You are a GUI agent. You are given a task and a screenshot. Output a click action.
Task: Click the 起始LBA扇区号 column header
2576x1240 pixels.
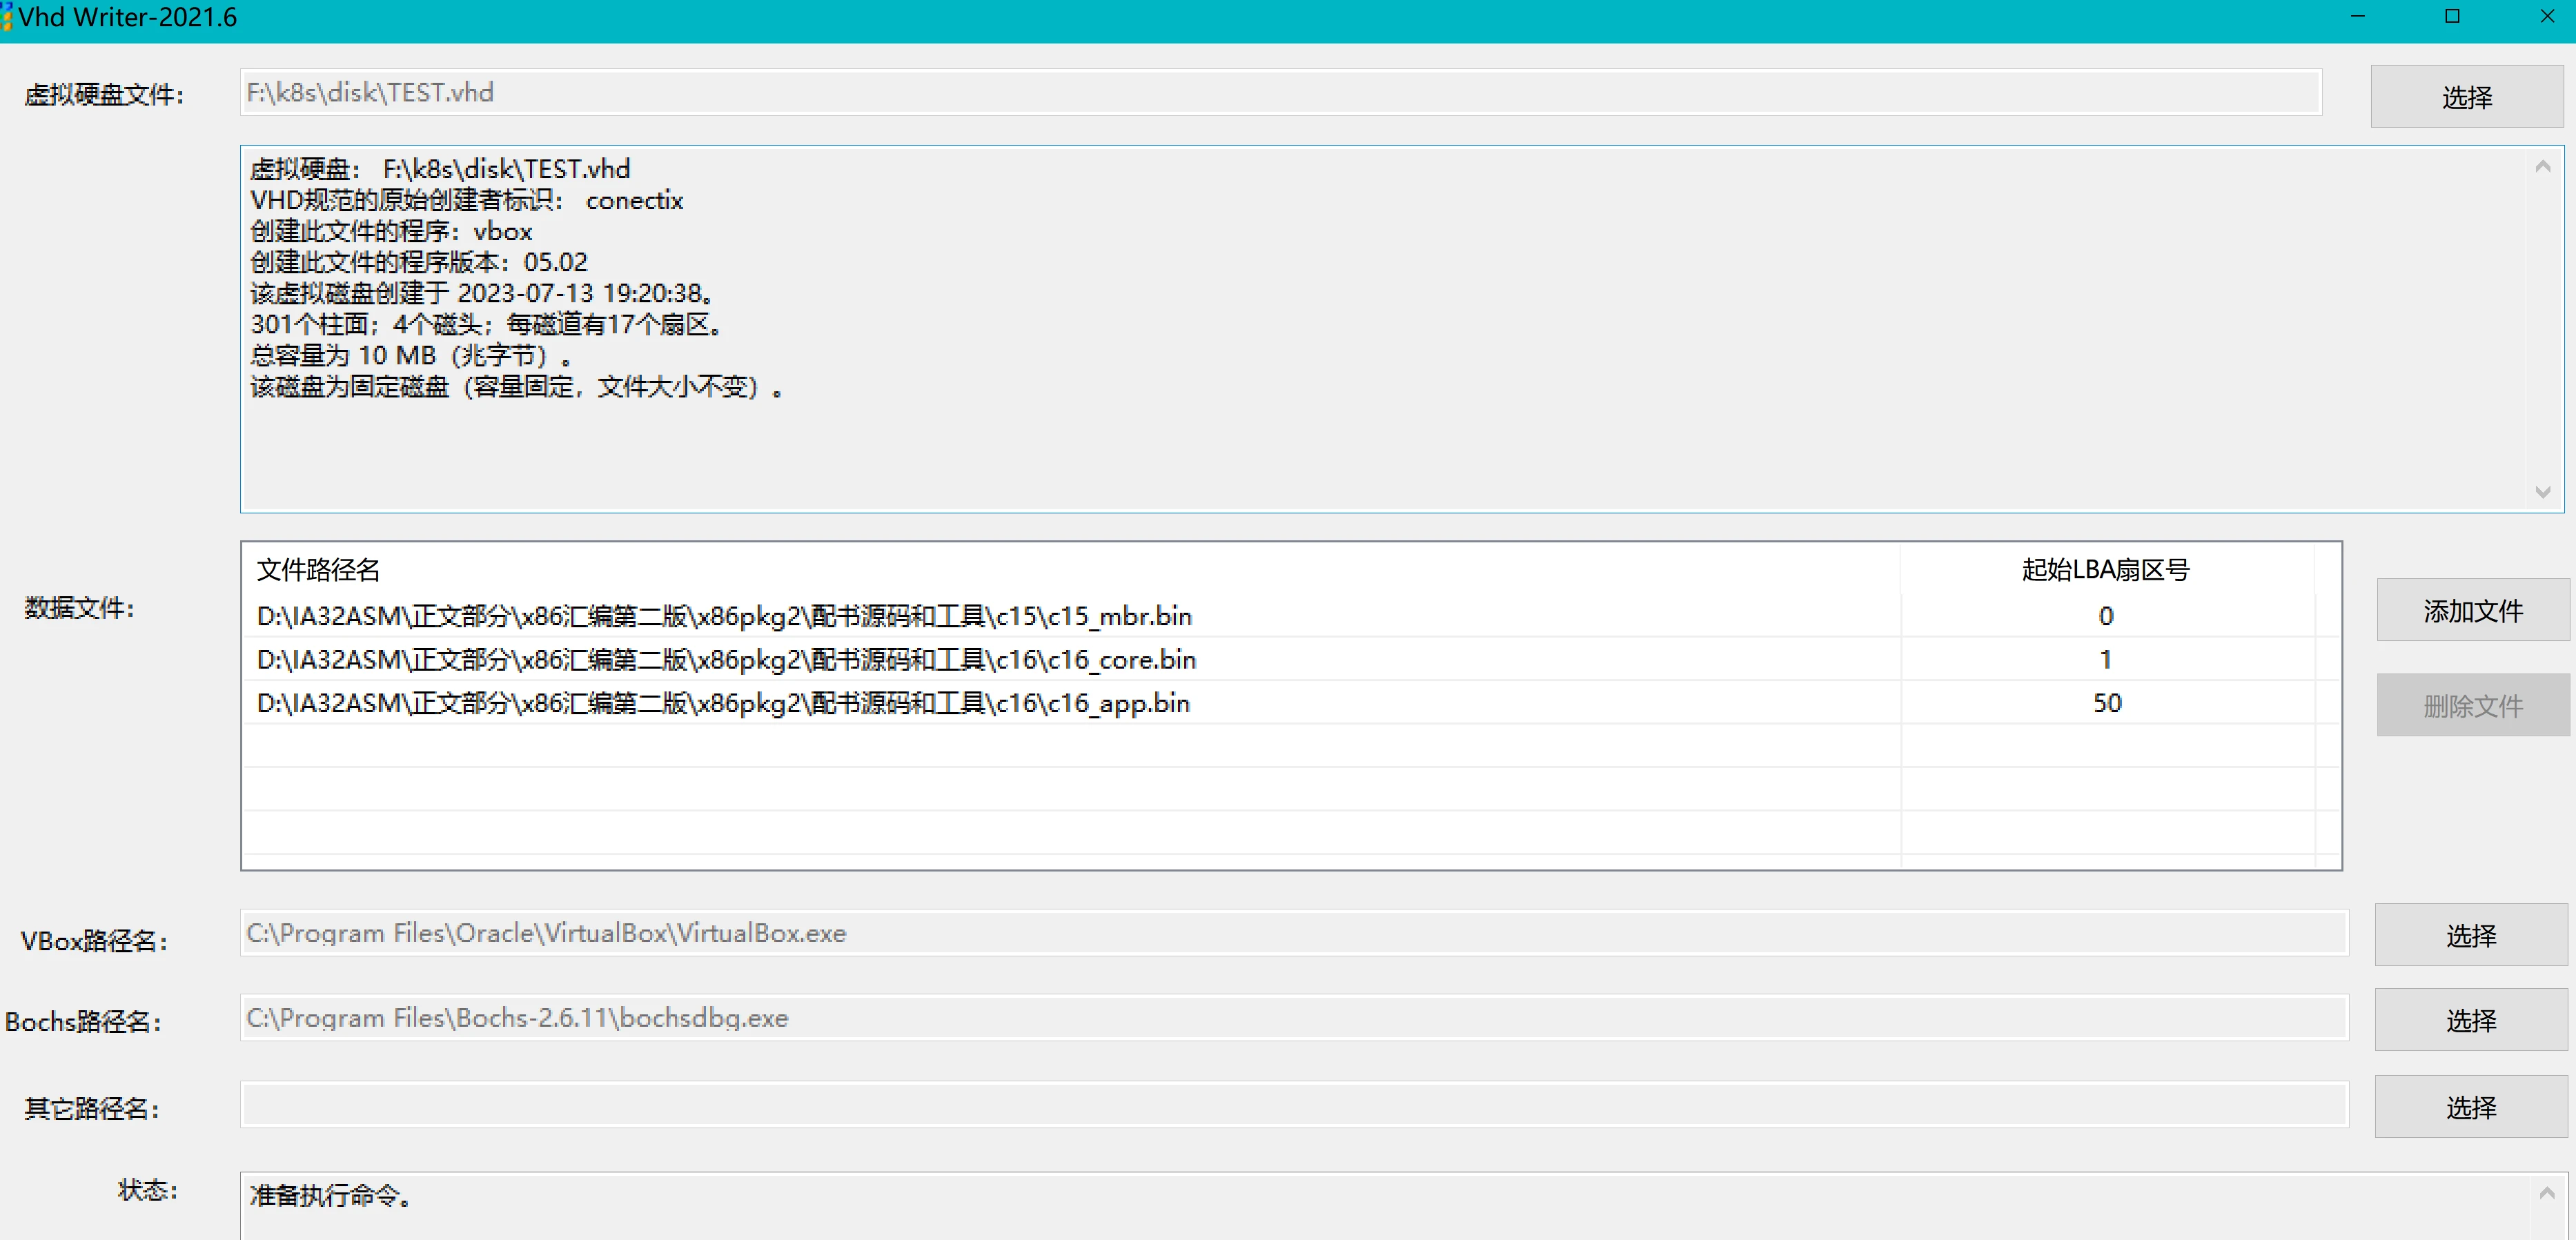(2106, 570)
